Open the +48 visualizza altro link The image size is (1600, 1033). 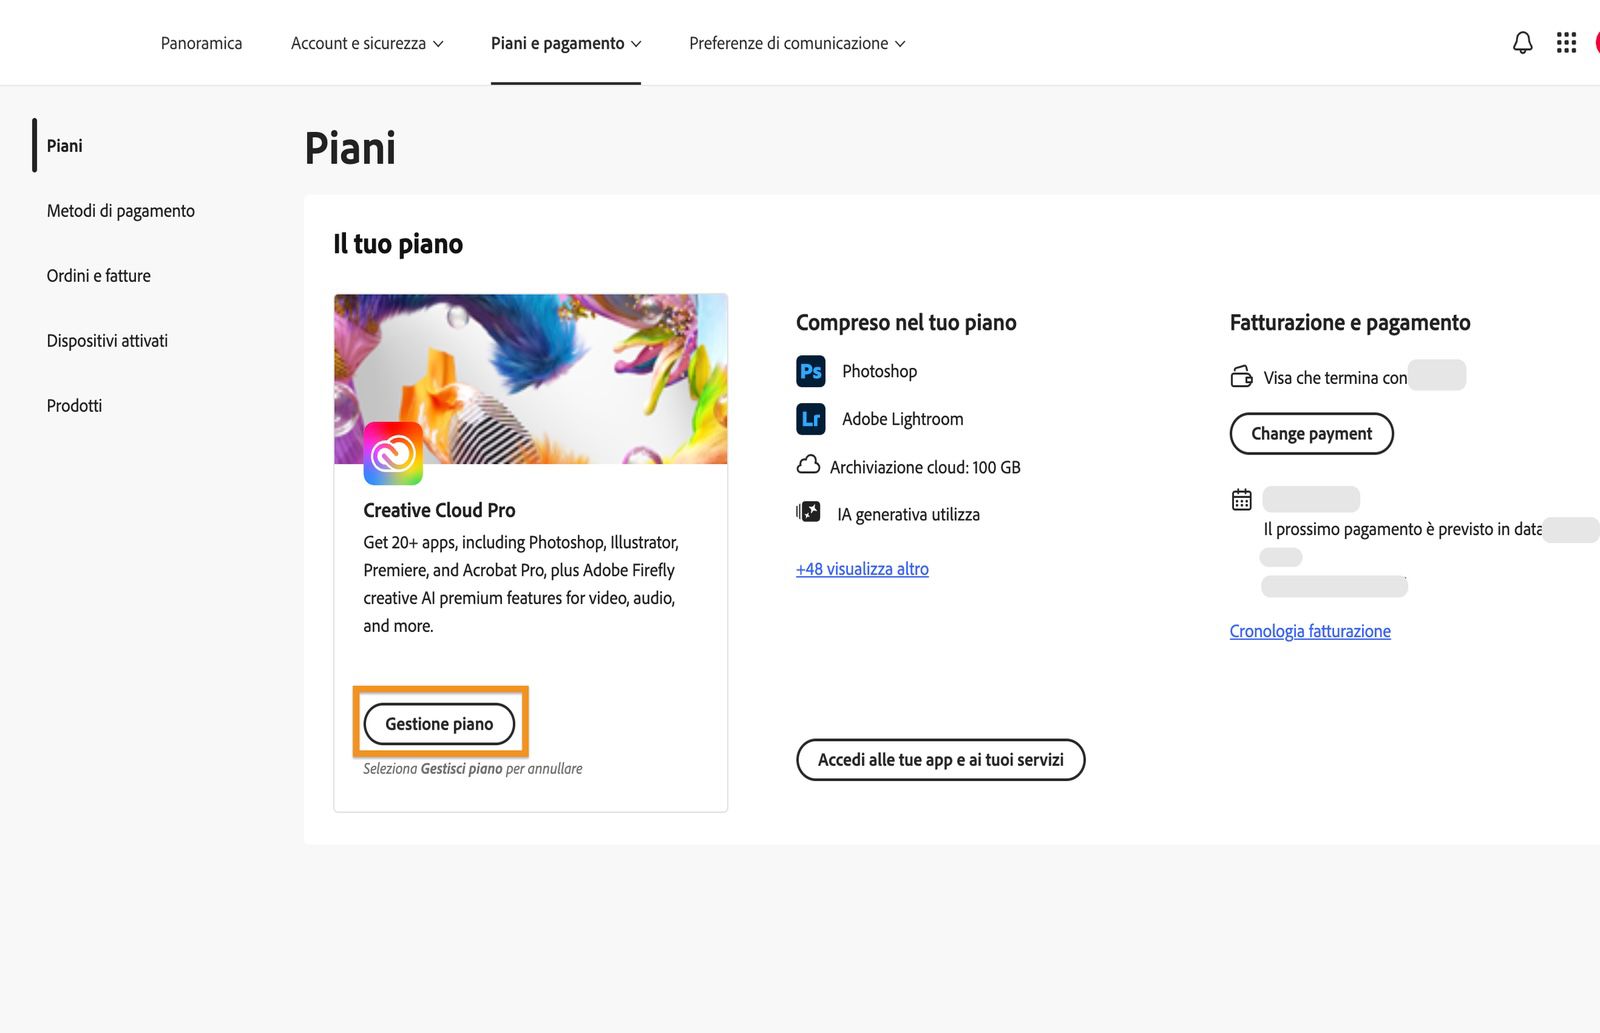coord(862,569)
